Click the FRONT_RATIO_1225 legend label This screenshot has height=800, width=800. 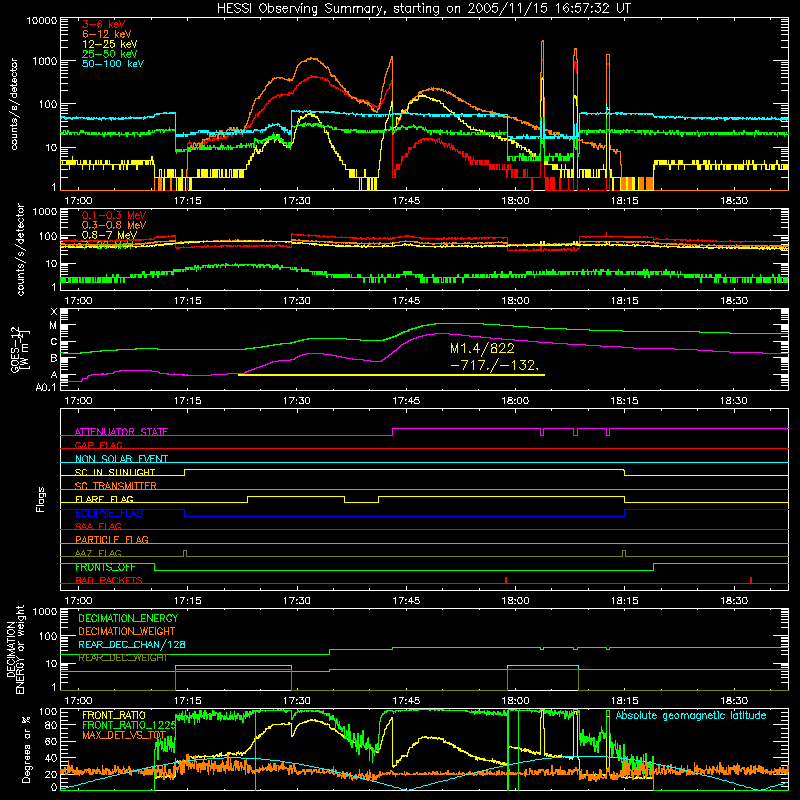point(129,726)
